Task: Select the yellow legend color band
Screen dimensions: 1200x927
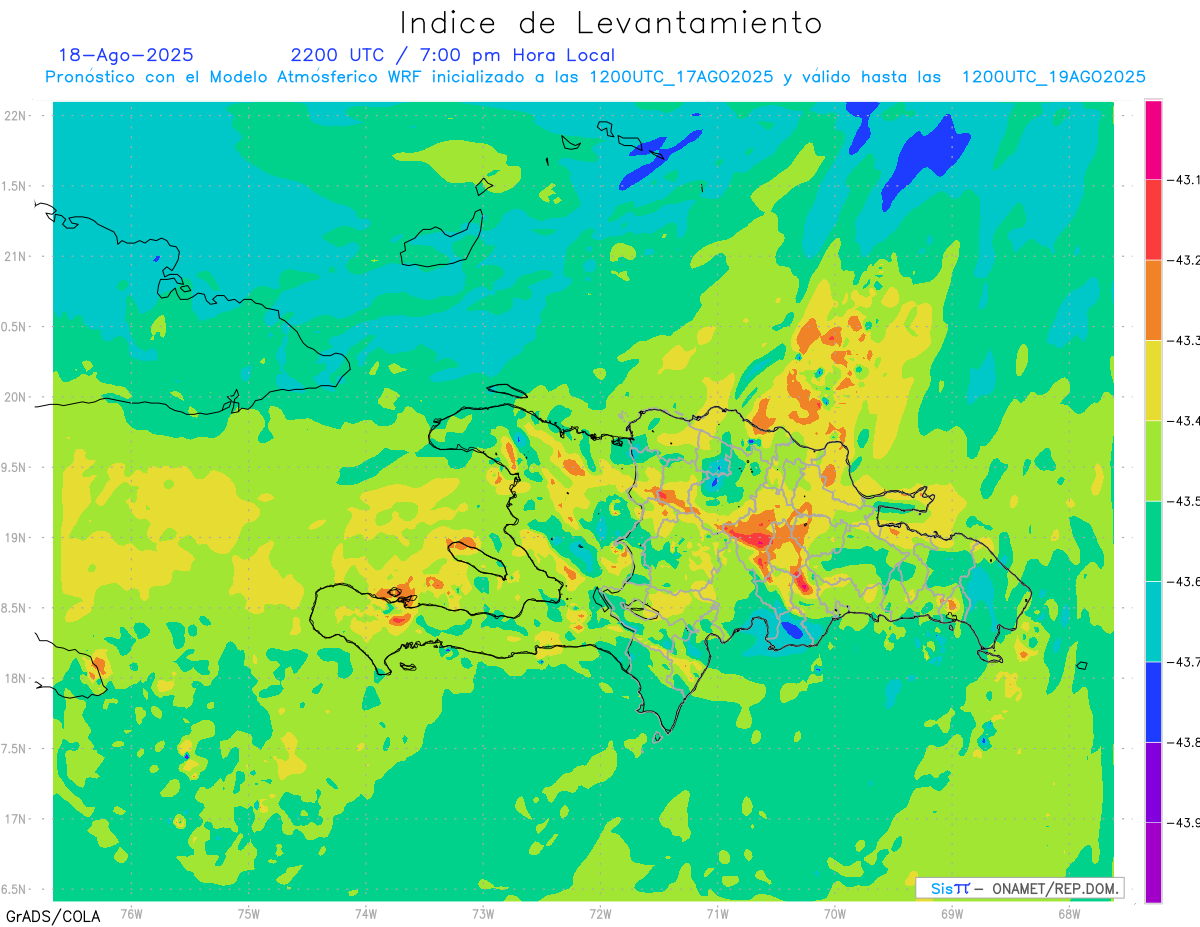Action: (1153, 380)
